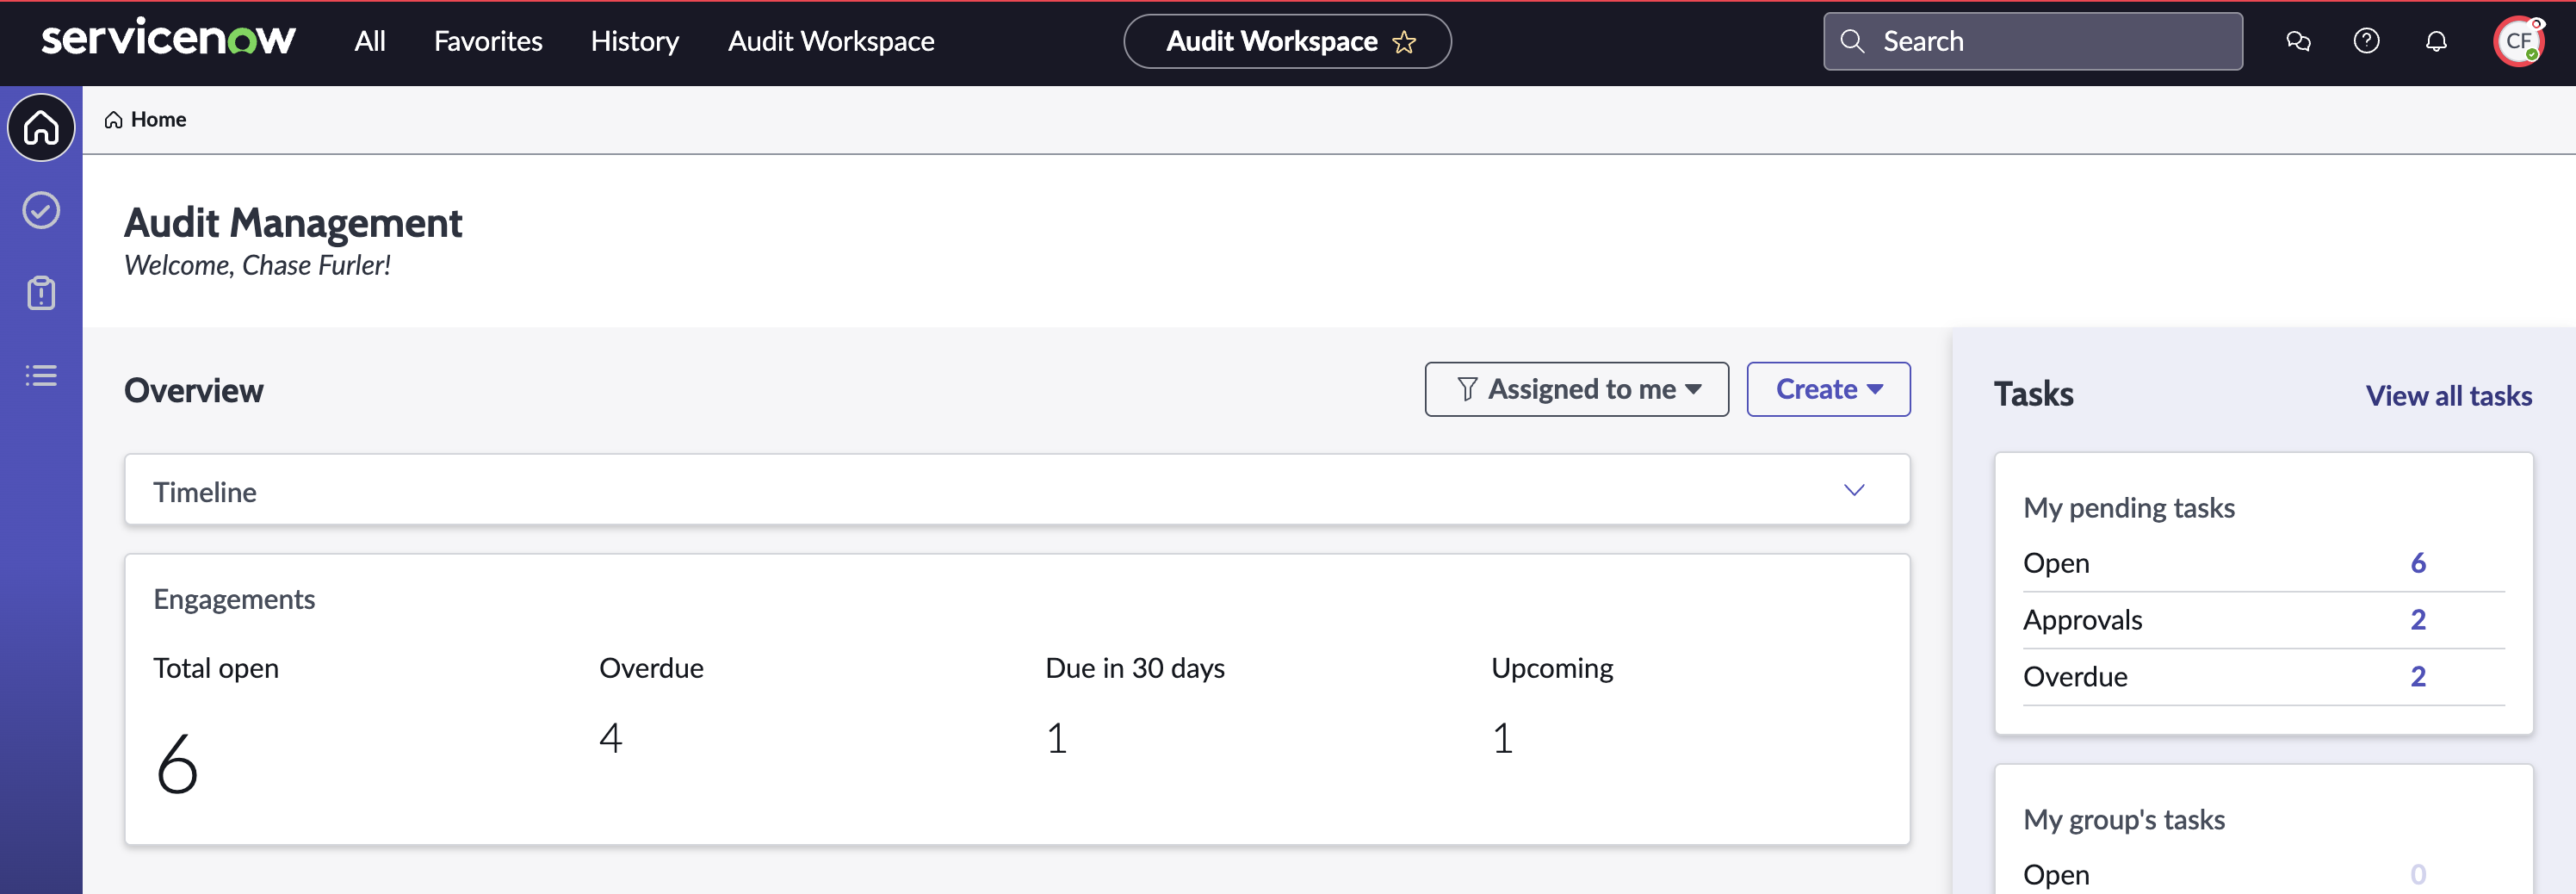Click the My group's tasks heading
Screen dimensions: 2576x894
coord(2123,820)
